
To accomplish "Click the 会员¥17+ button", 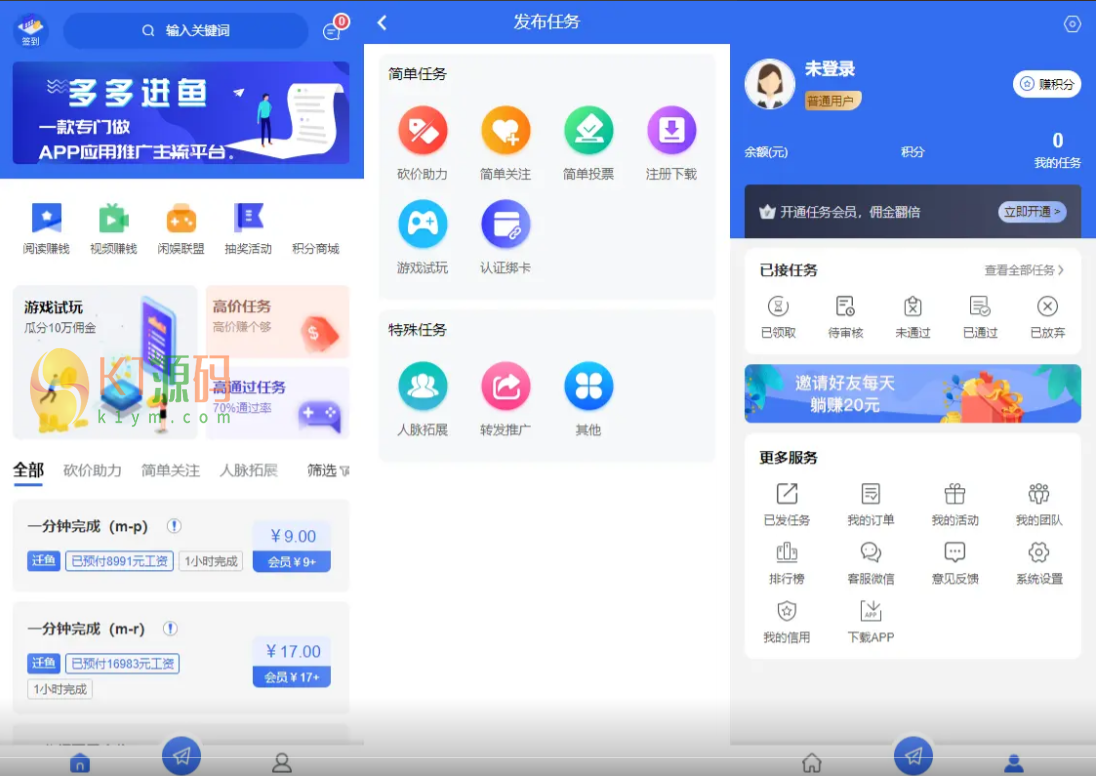I will (291, 677).
